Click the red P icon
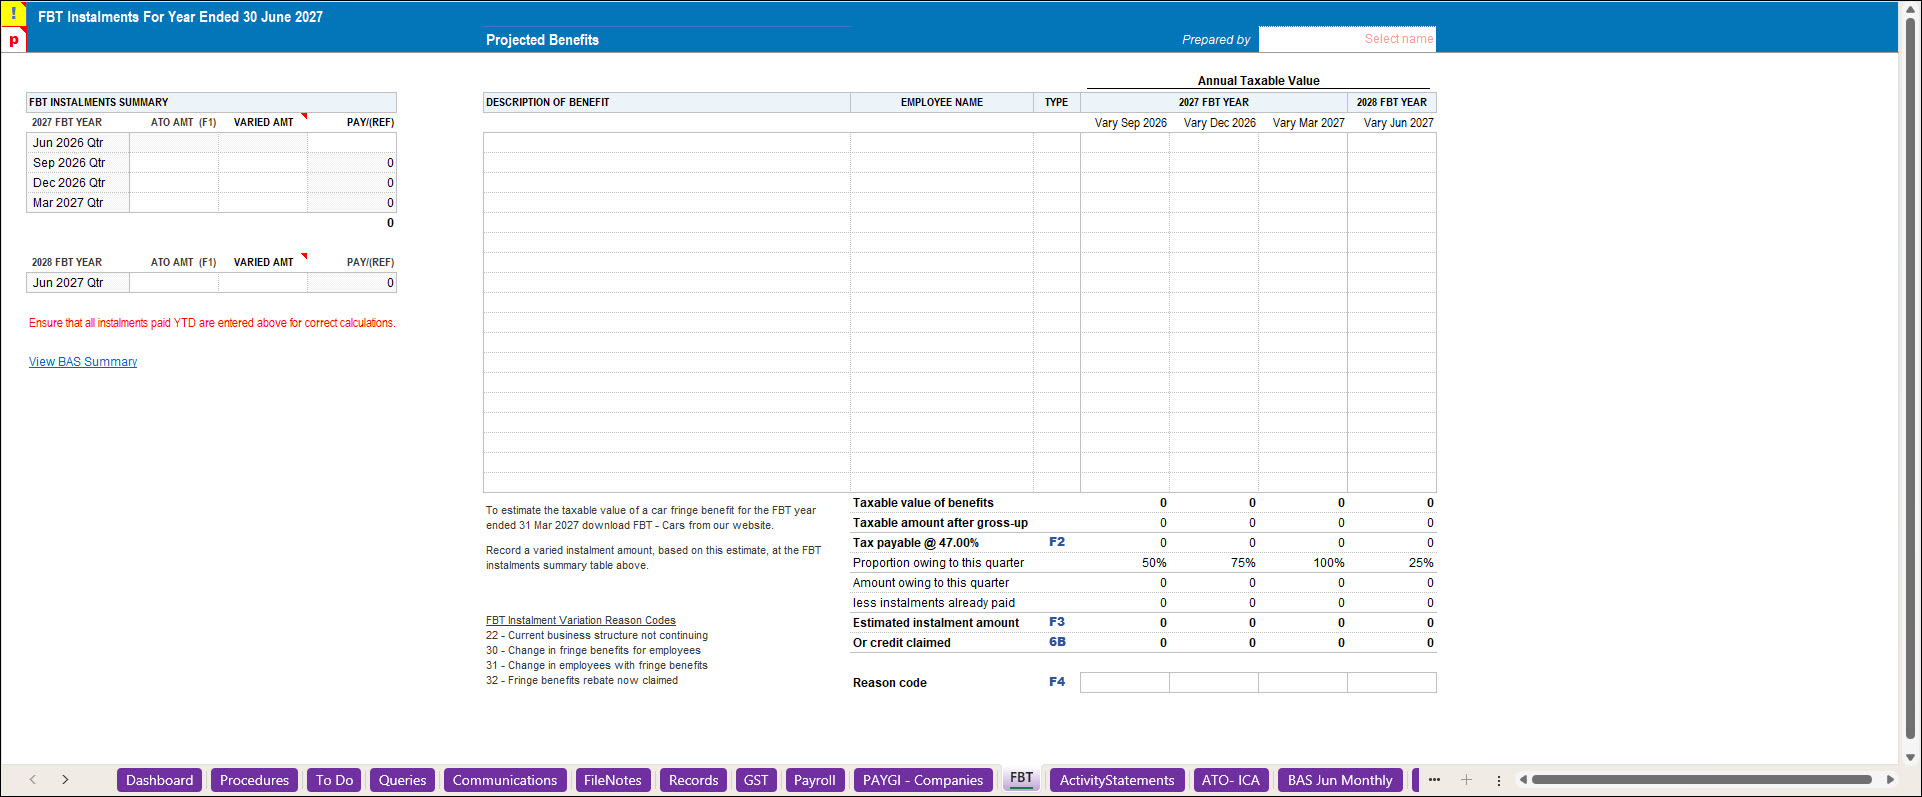The height and width of the screenshot is (797, 1922). coord(13,40)
